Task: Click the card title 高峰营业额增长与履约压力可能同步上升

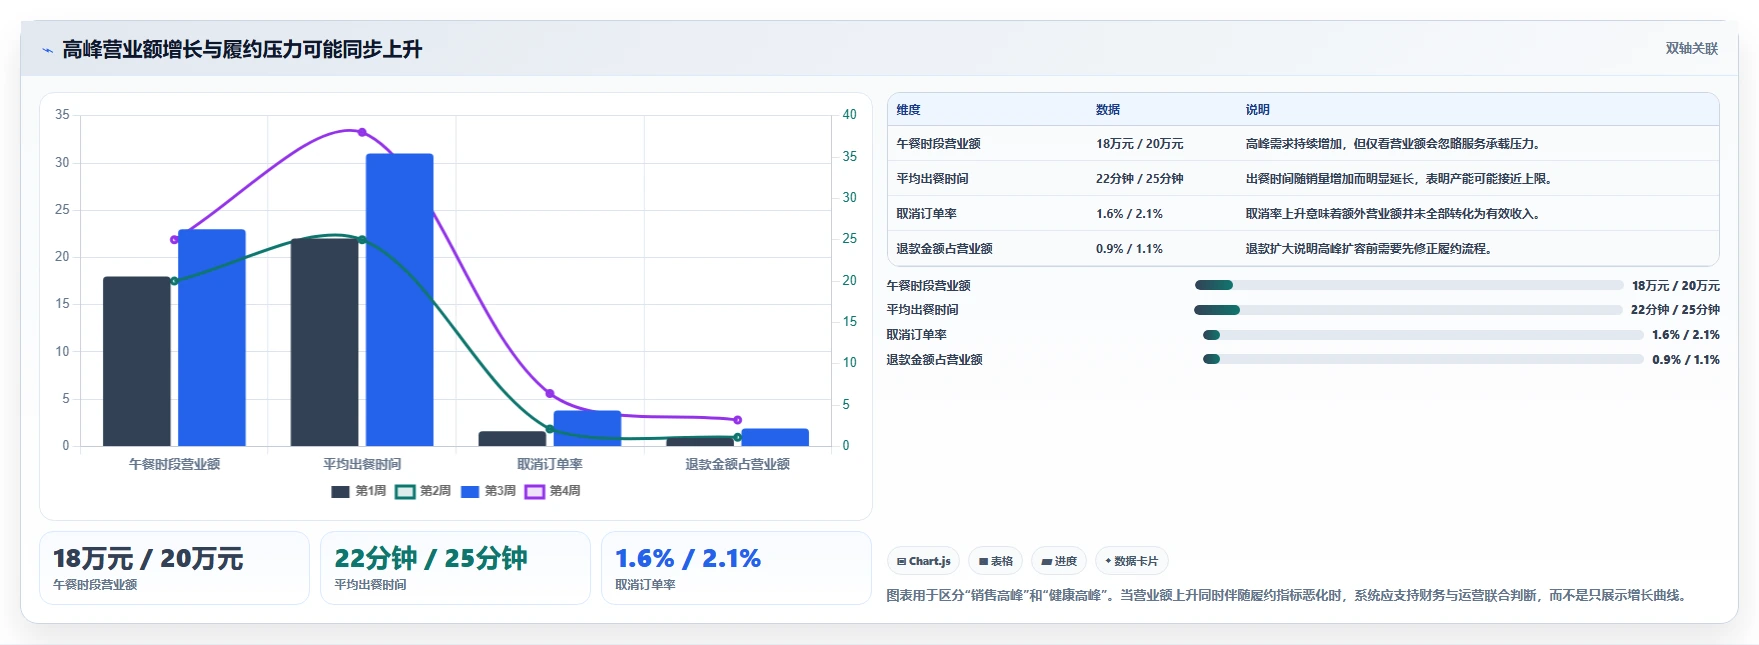Action: click(x=242, y=50)
